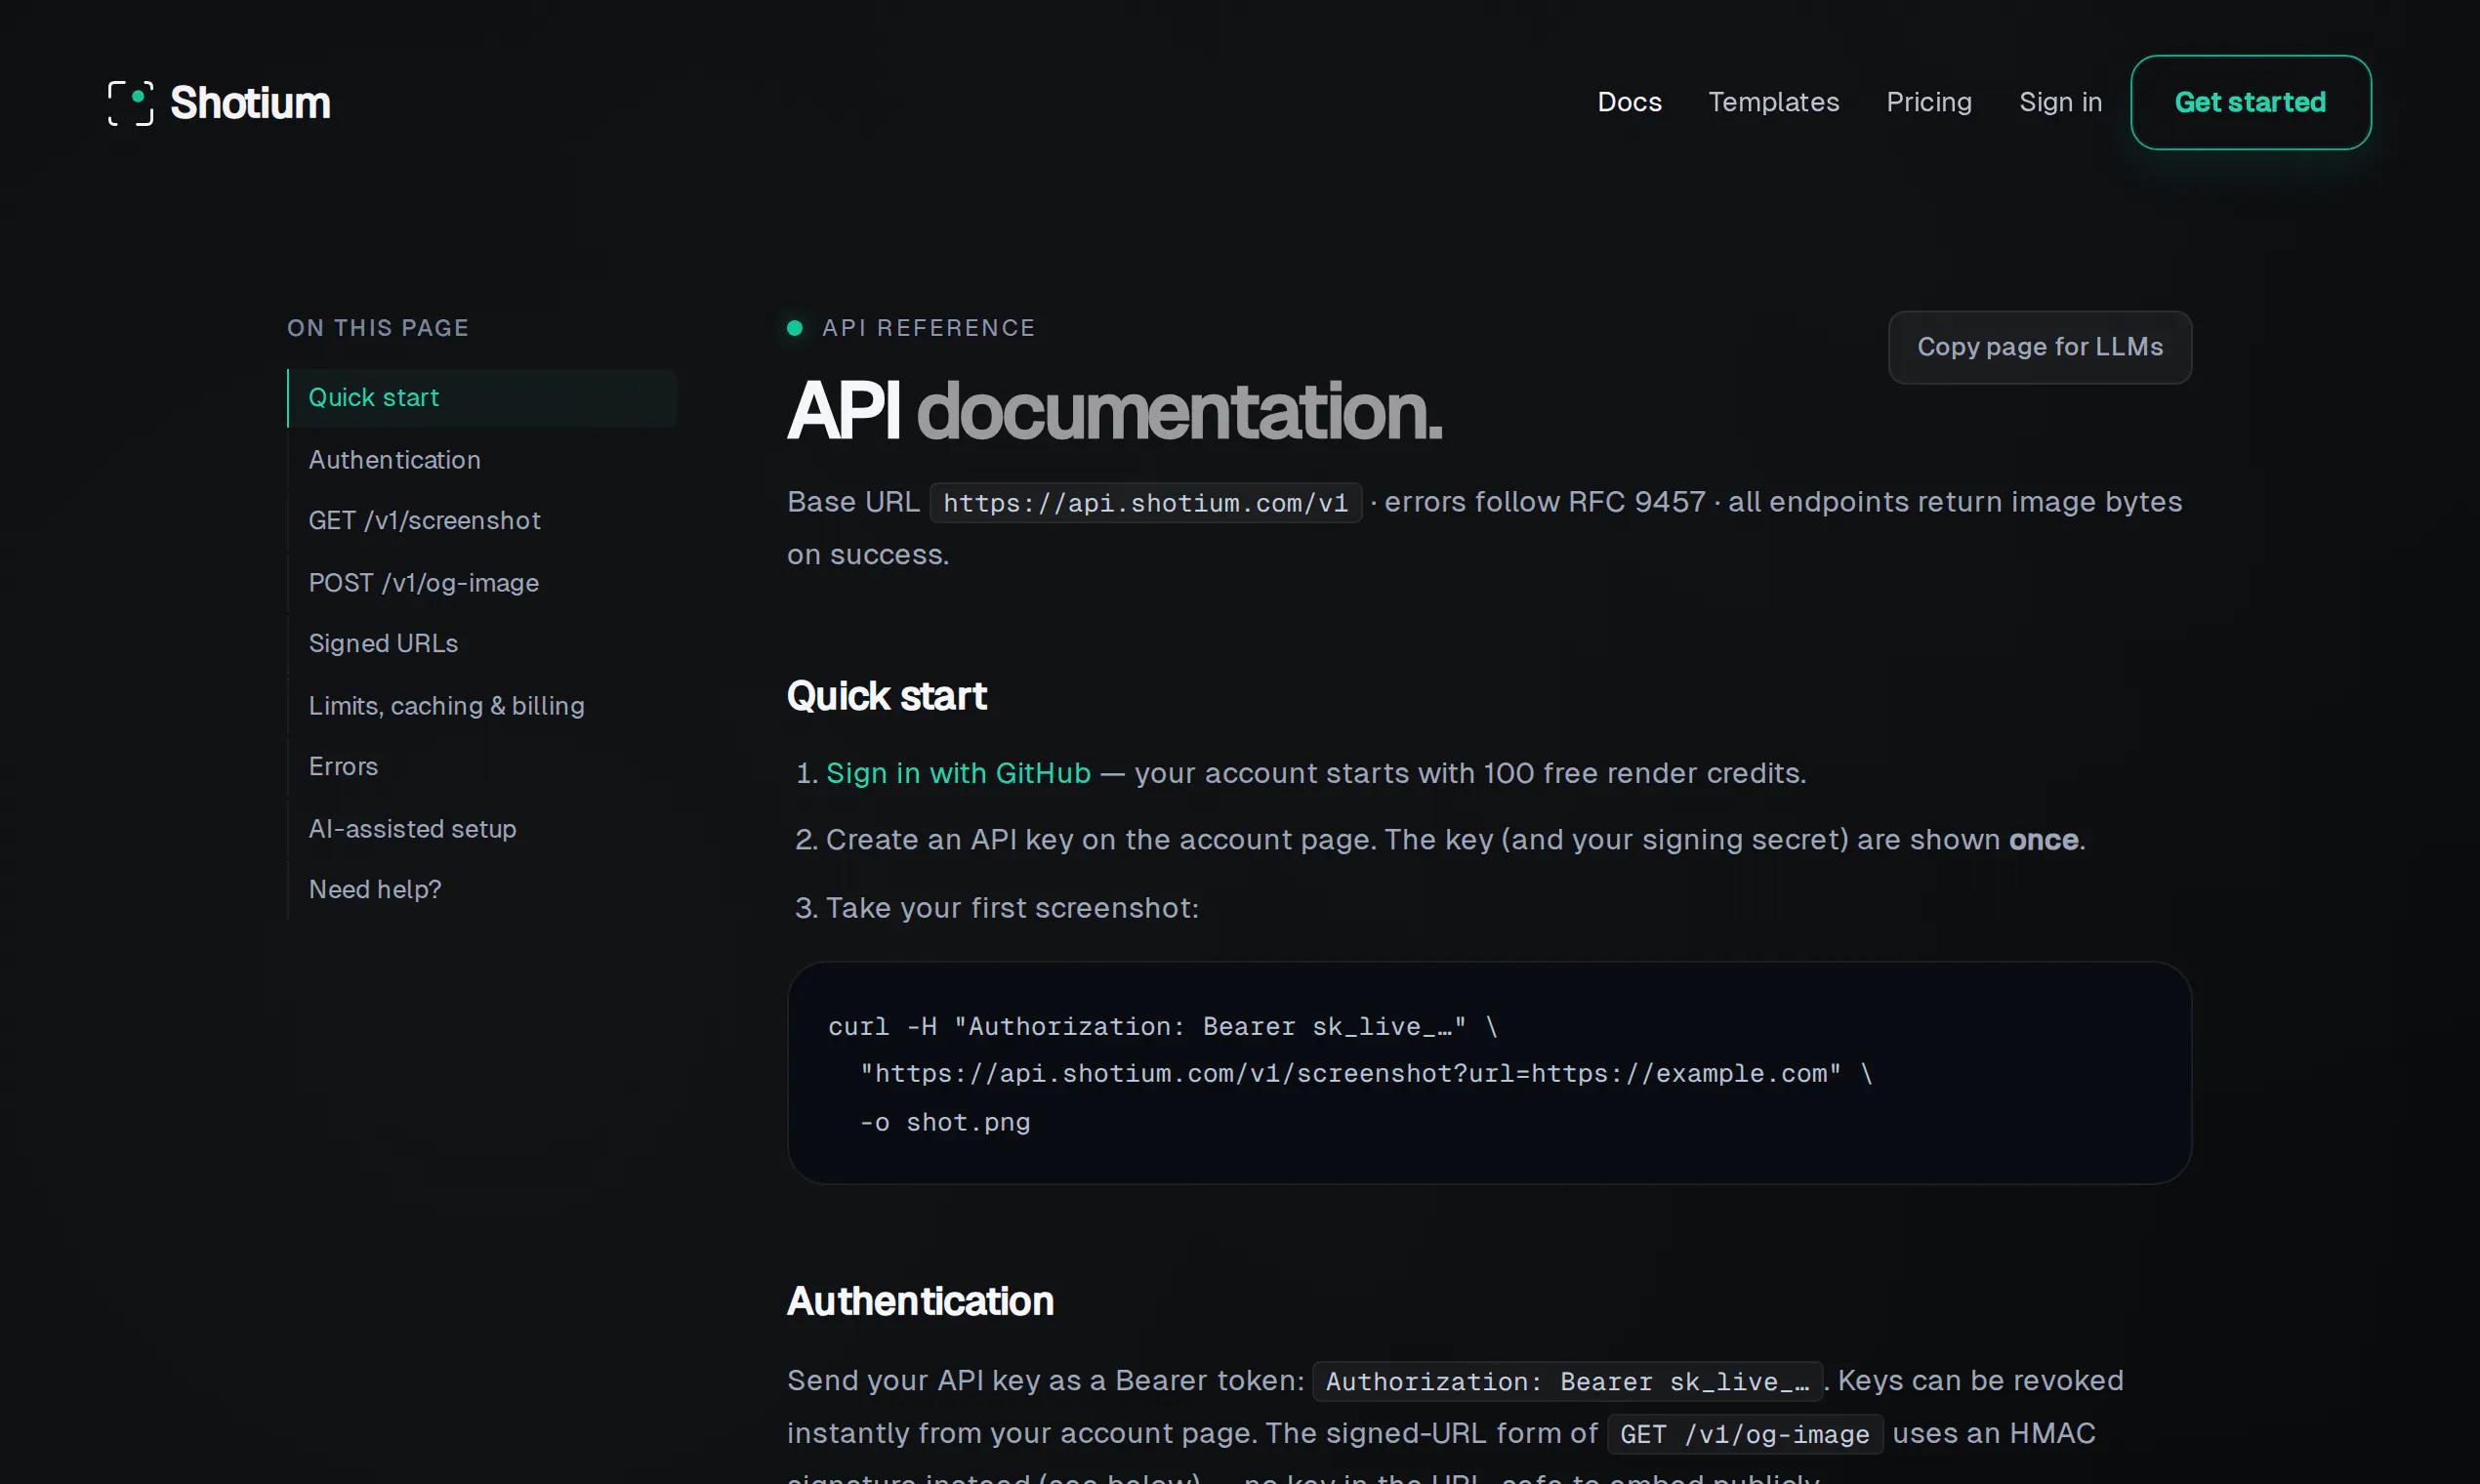2480x1484 pixels.
Task: Click Need help? in the sidebar
Action: [482, 890]
